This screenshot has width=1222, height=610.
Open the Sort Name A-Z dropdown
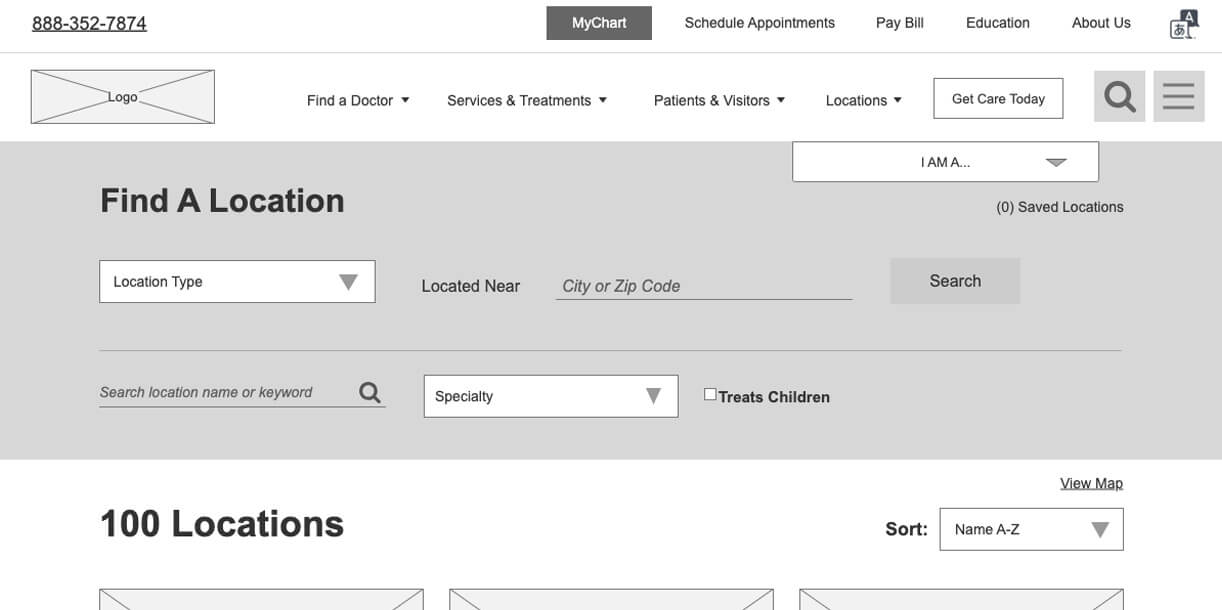[x=1031, y=530]
